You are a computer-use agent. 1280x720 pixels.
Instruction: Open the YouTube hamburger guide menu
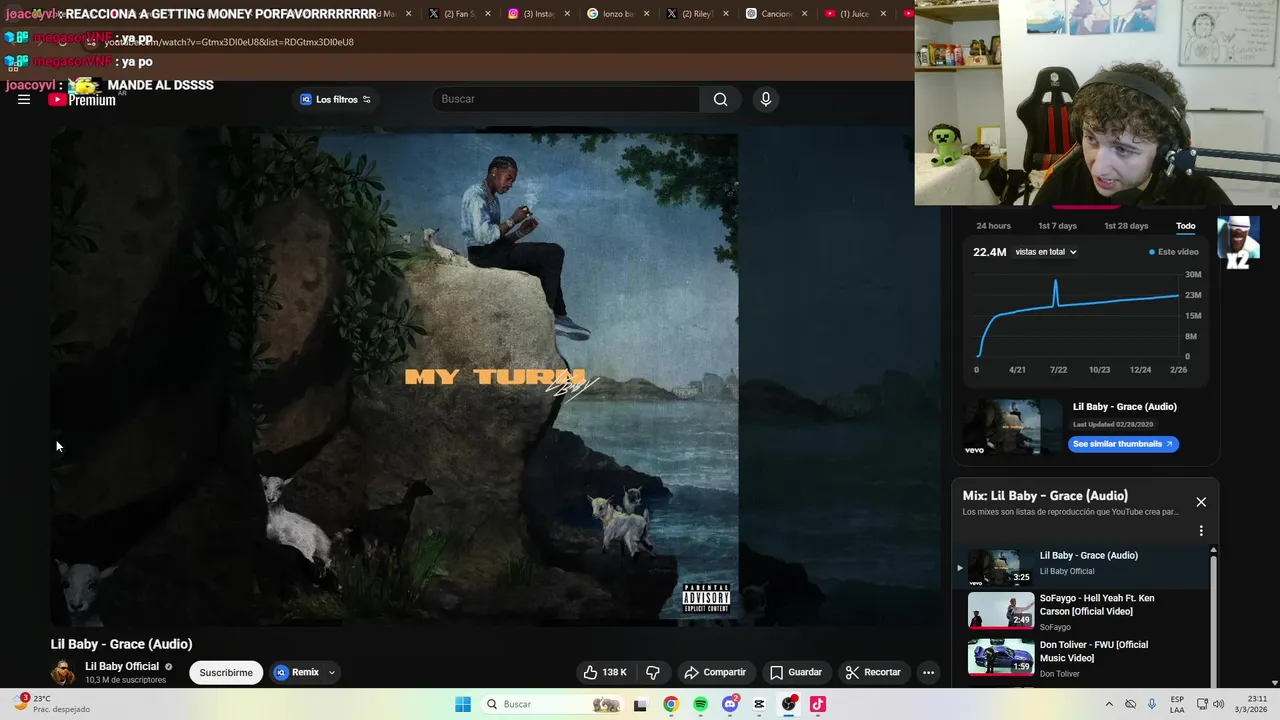[x=24, y=99]
